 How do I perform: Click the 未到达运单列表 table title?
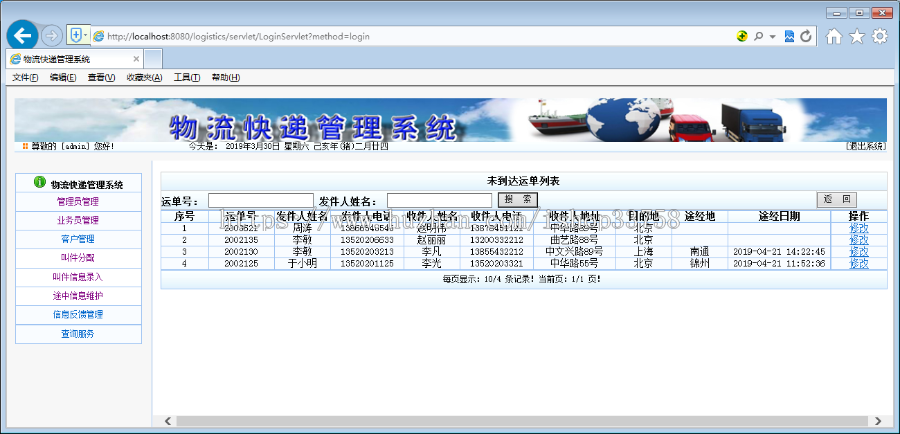point(523,181)
